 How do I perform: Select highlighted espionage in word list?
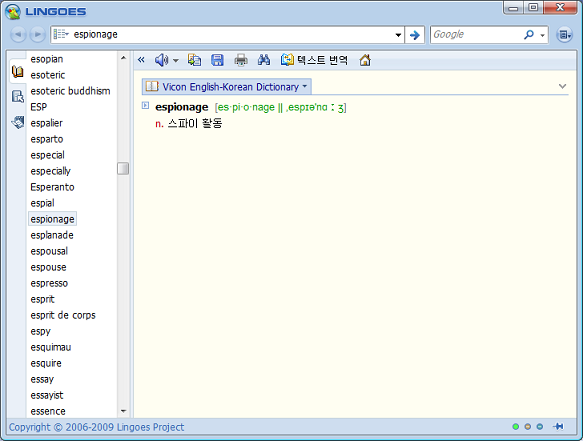coord(52,219)
